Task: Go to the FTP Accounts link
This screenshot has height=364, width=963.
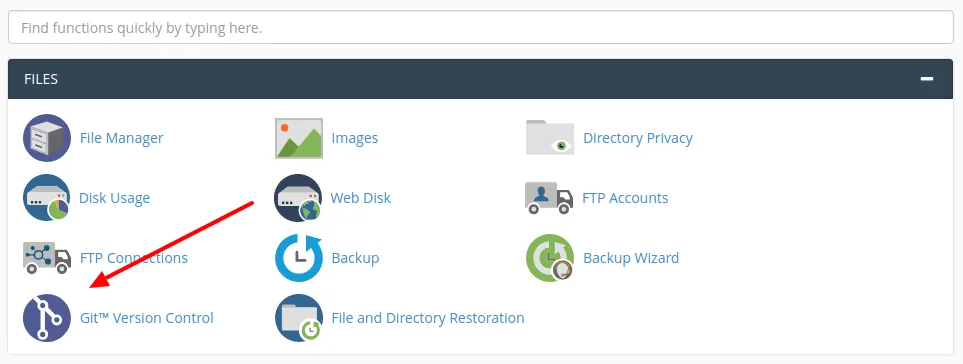Action: point(625,198)
